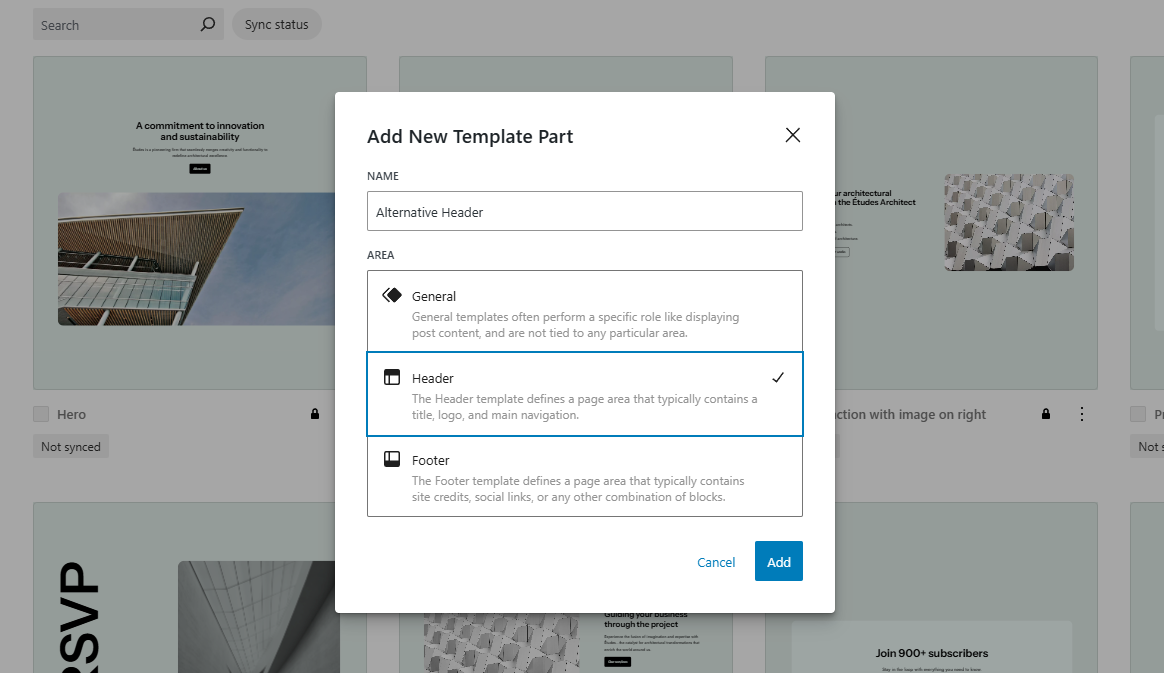Click the Cancel link
The height and width of the screenshot is (673, 1164).
coord(716,562)
